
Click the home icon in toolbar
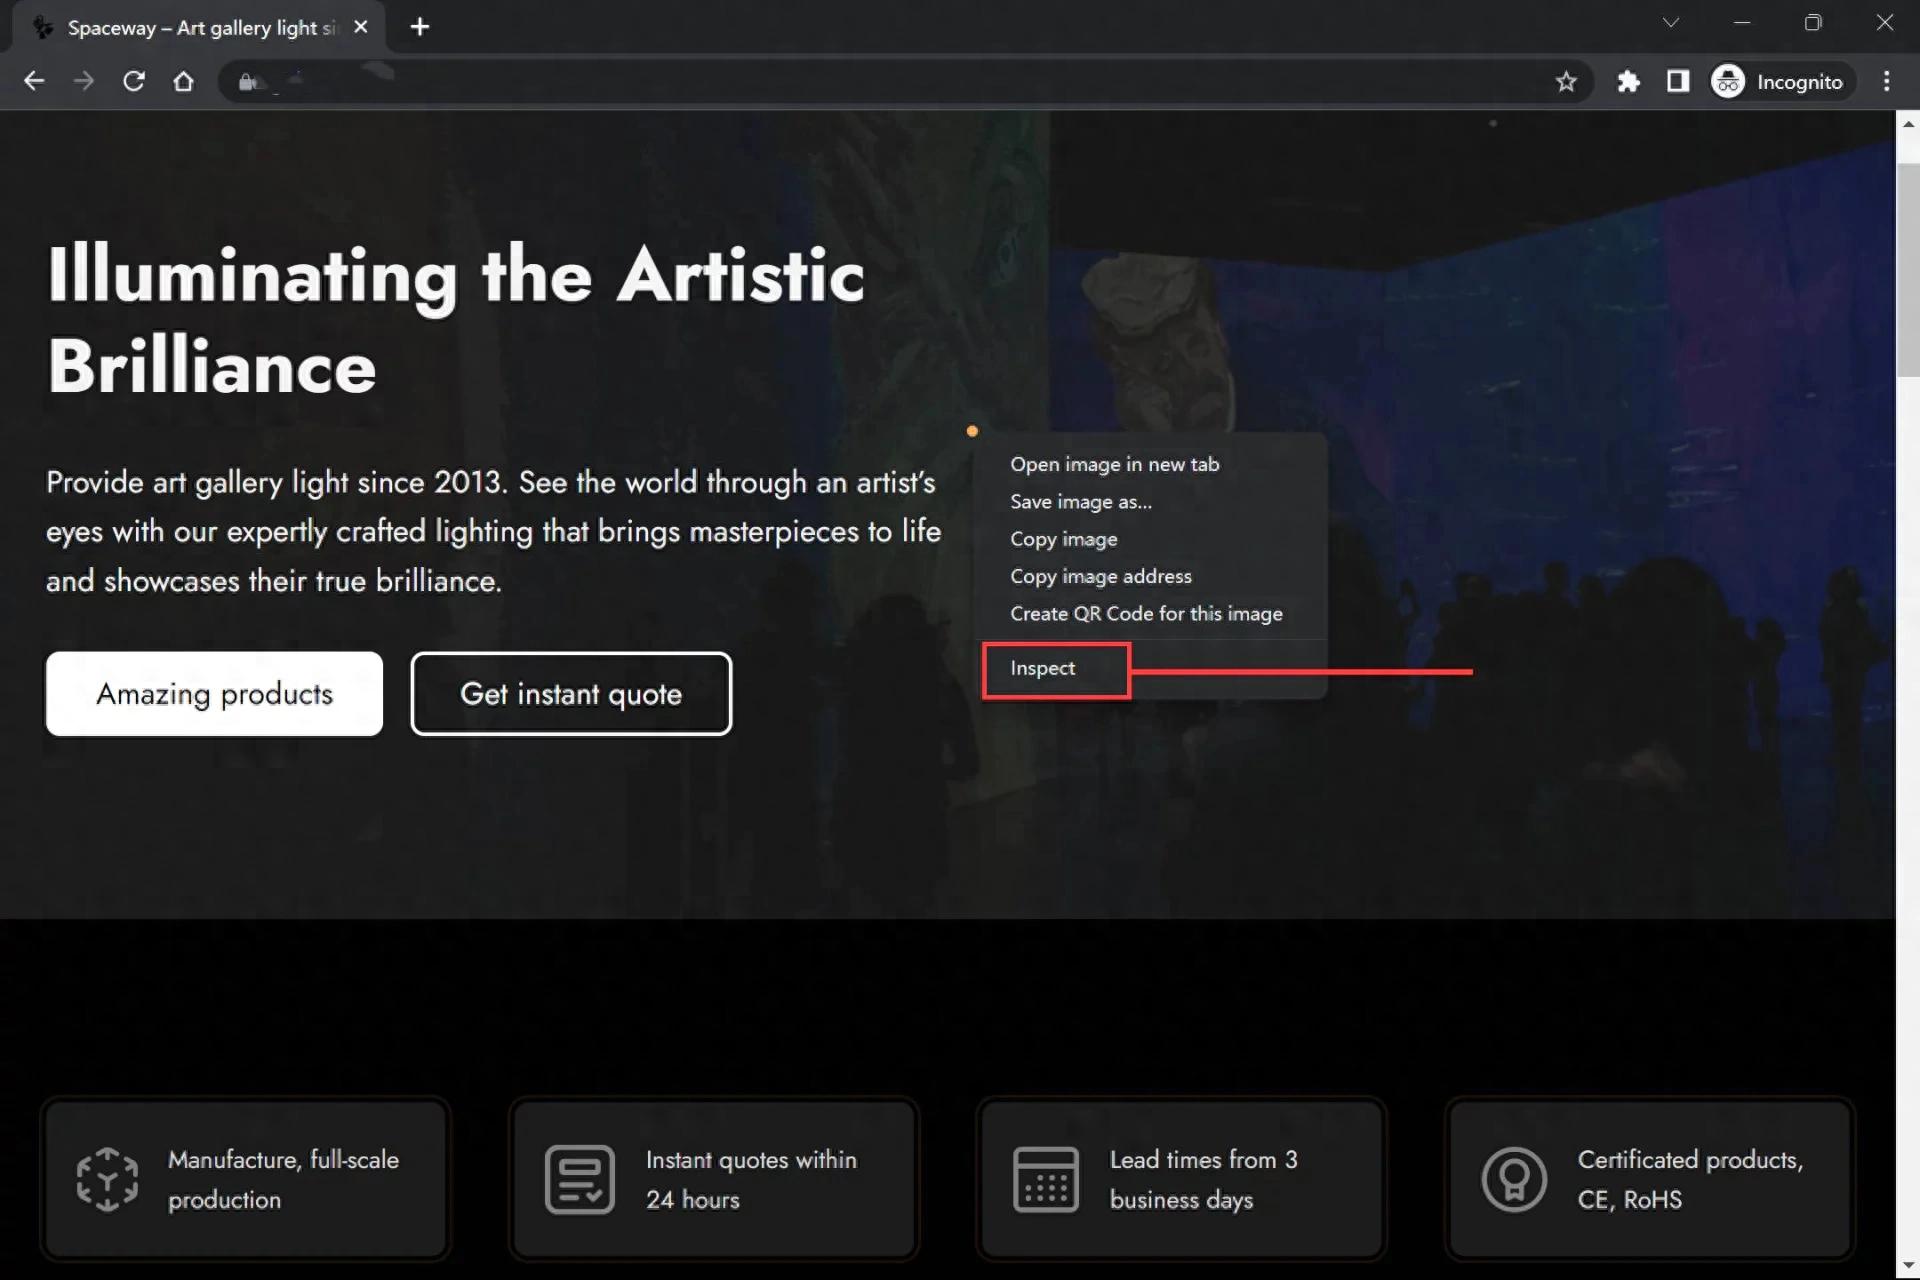pos(183,81)
